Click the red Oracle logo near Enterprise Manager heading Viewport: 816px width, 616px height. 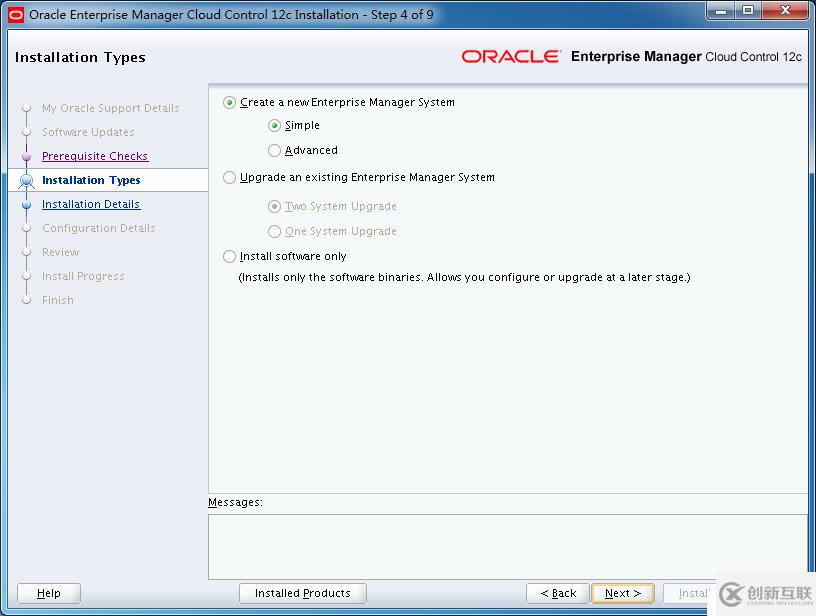click(512, 57)
